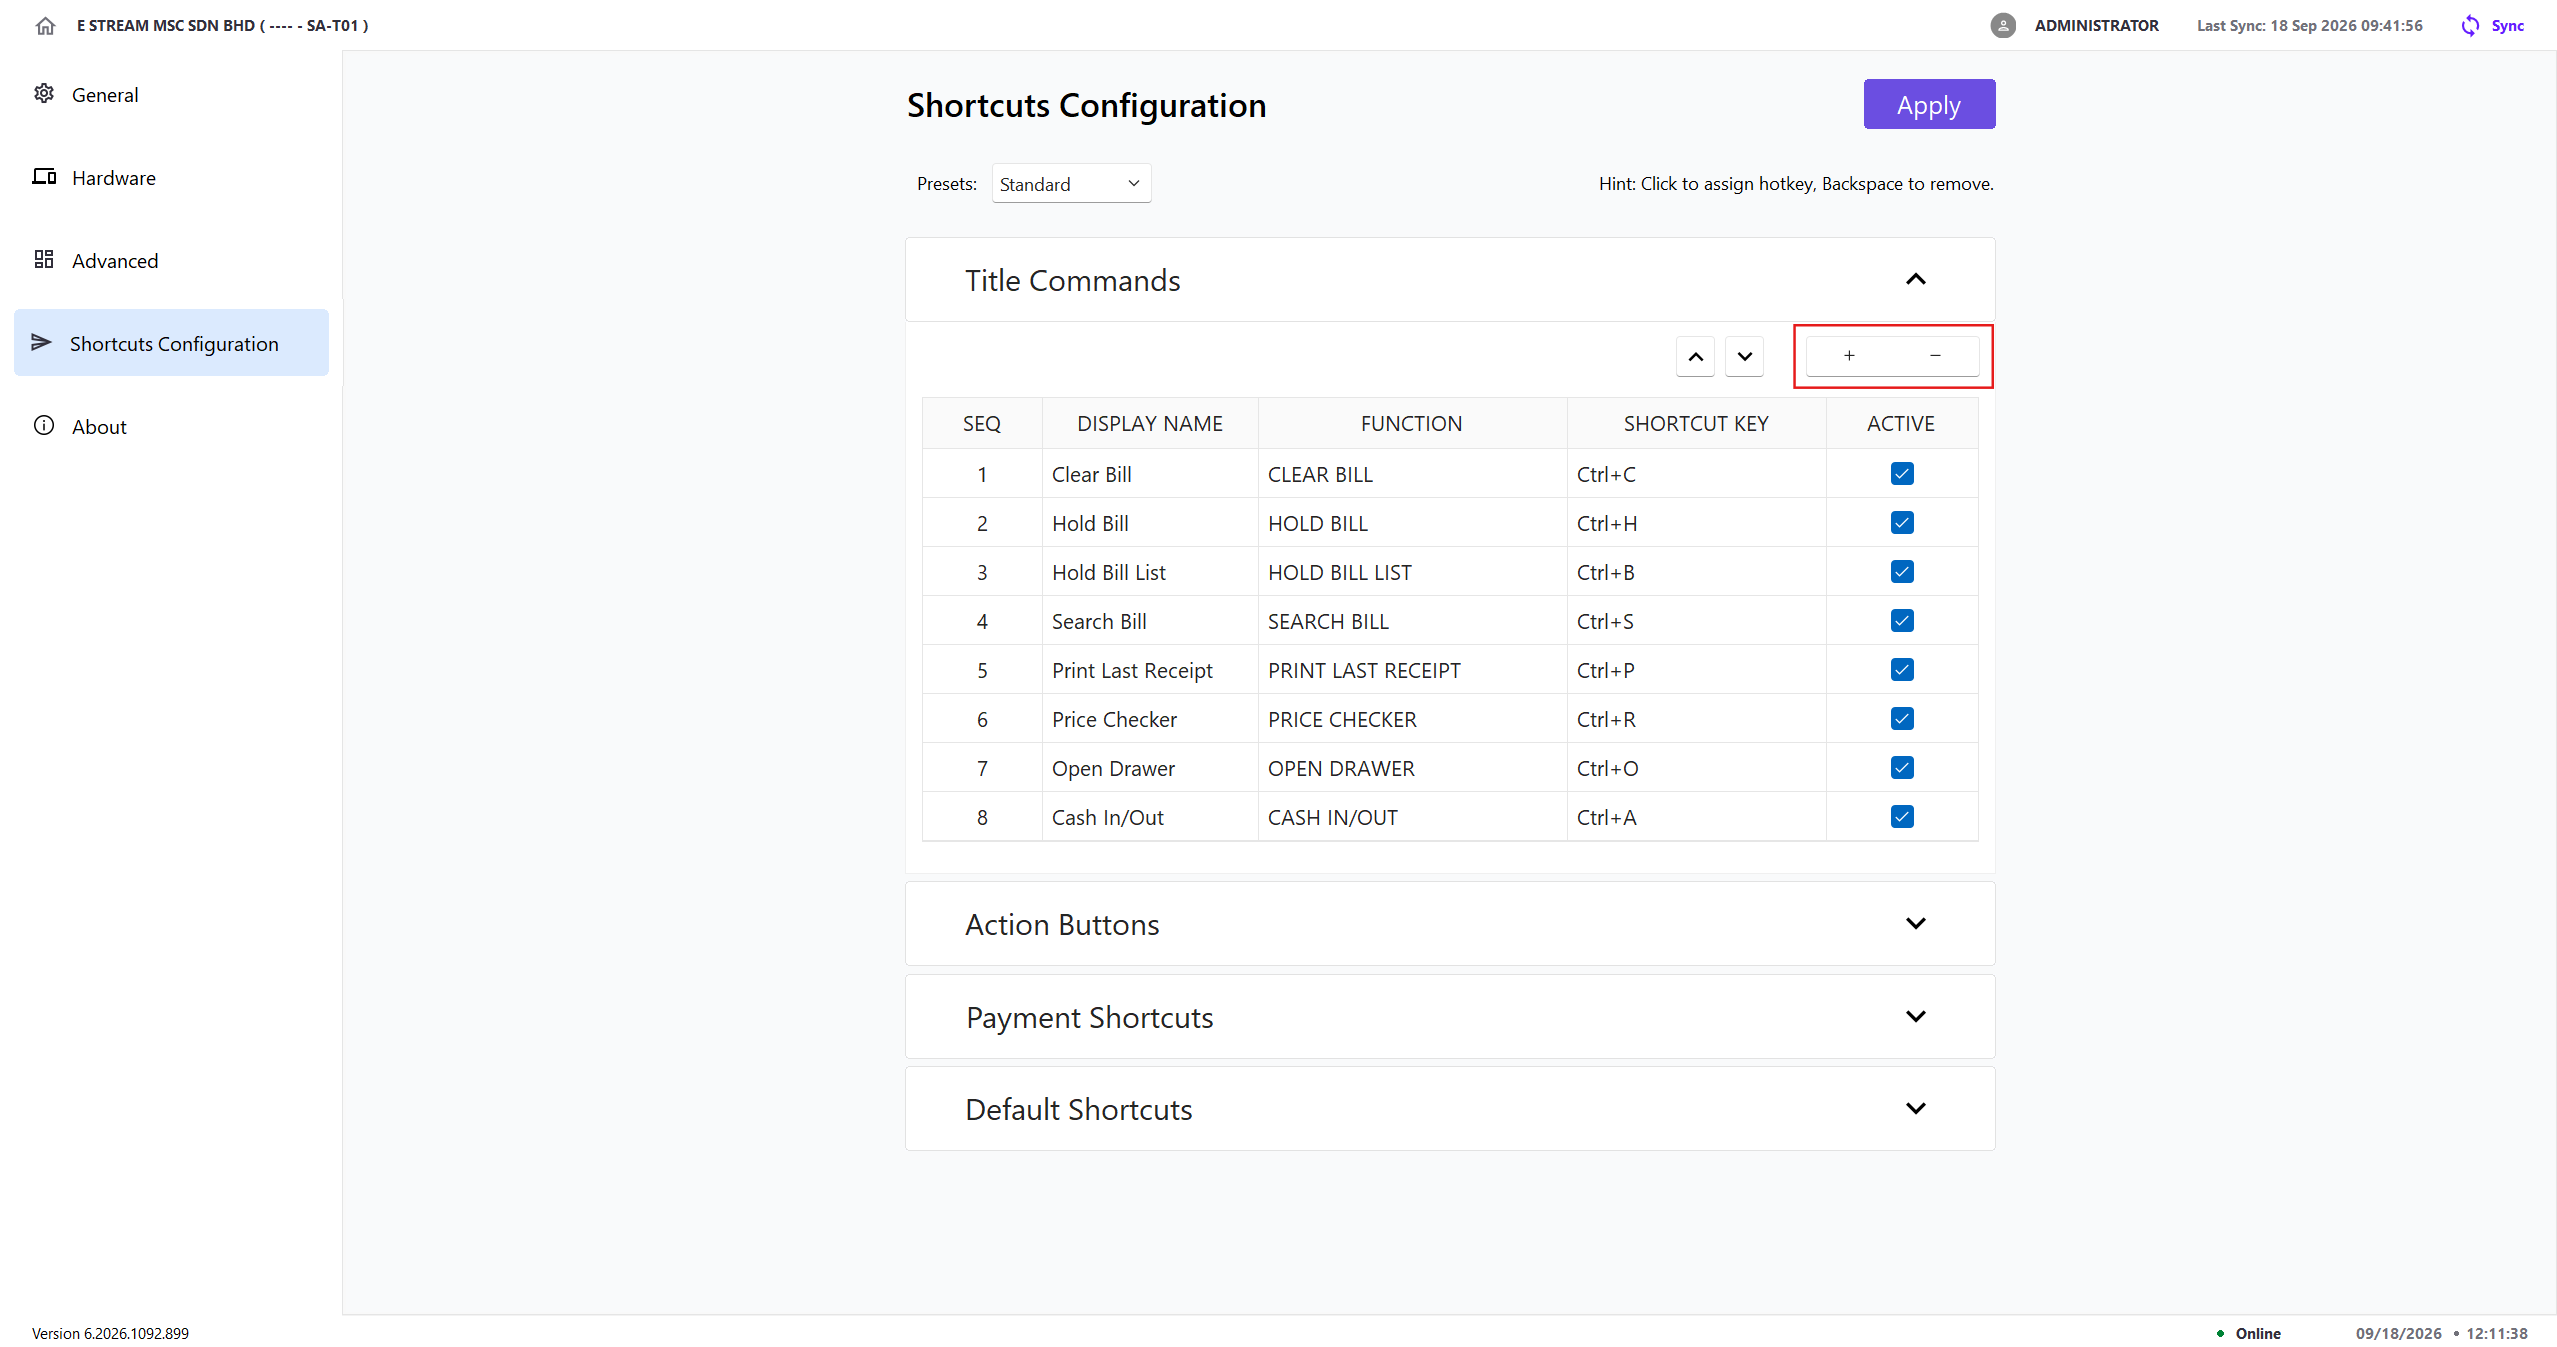Click the General gear icon

tap(44, 94)
